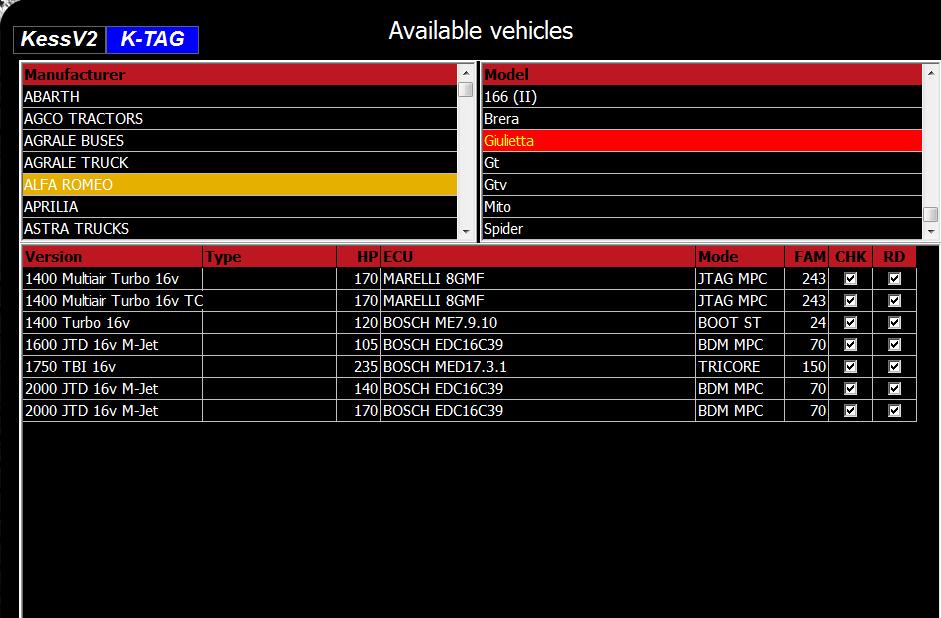Click BOSCH ME7.9.10 ECU cell
The width and height of the screenshot is (941, 618).
(x=538, y=323)
